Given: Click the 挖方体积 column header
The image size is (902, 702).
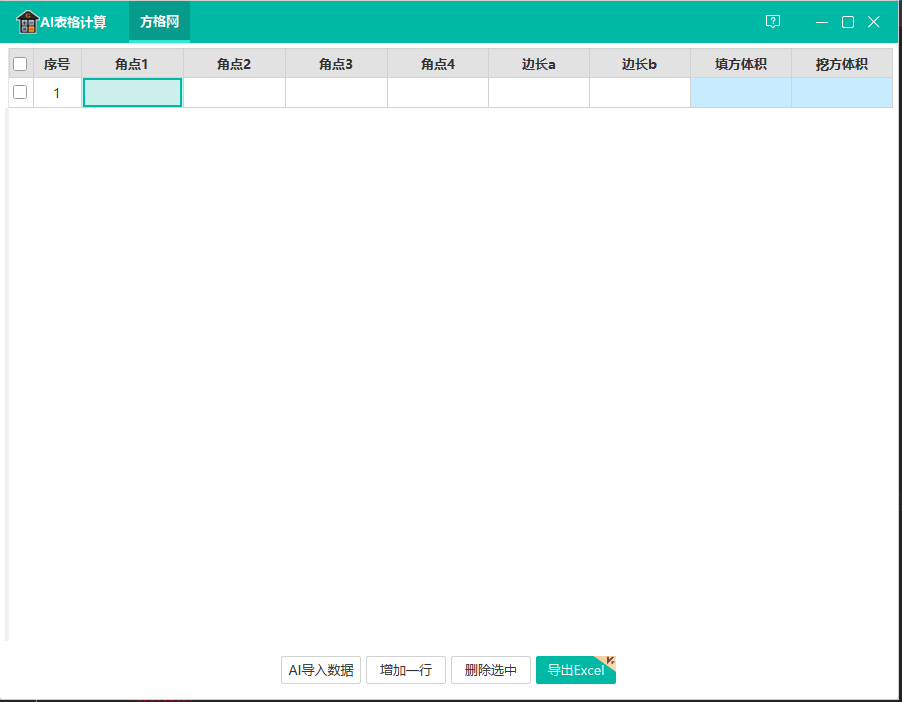Looking at the screenshot, I should pos(841,64).
